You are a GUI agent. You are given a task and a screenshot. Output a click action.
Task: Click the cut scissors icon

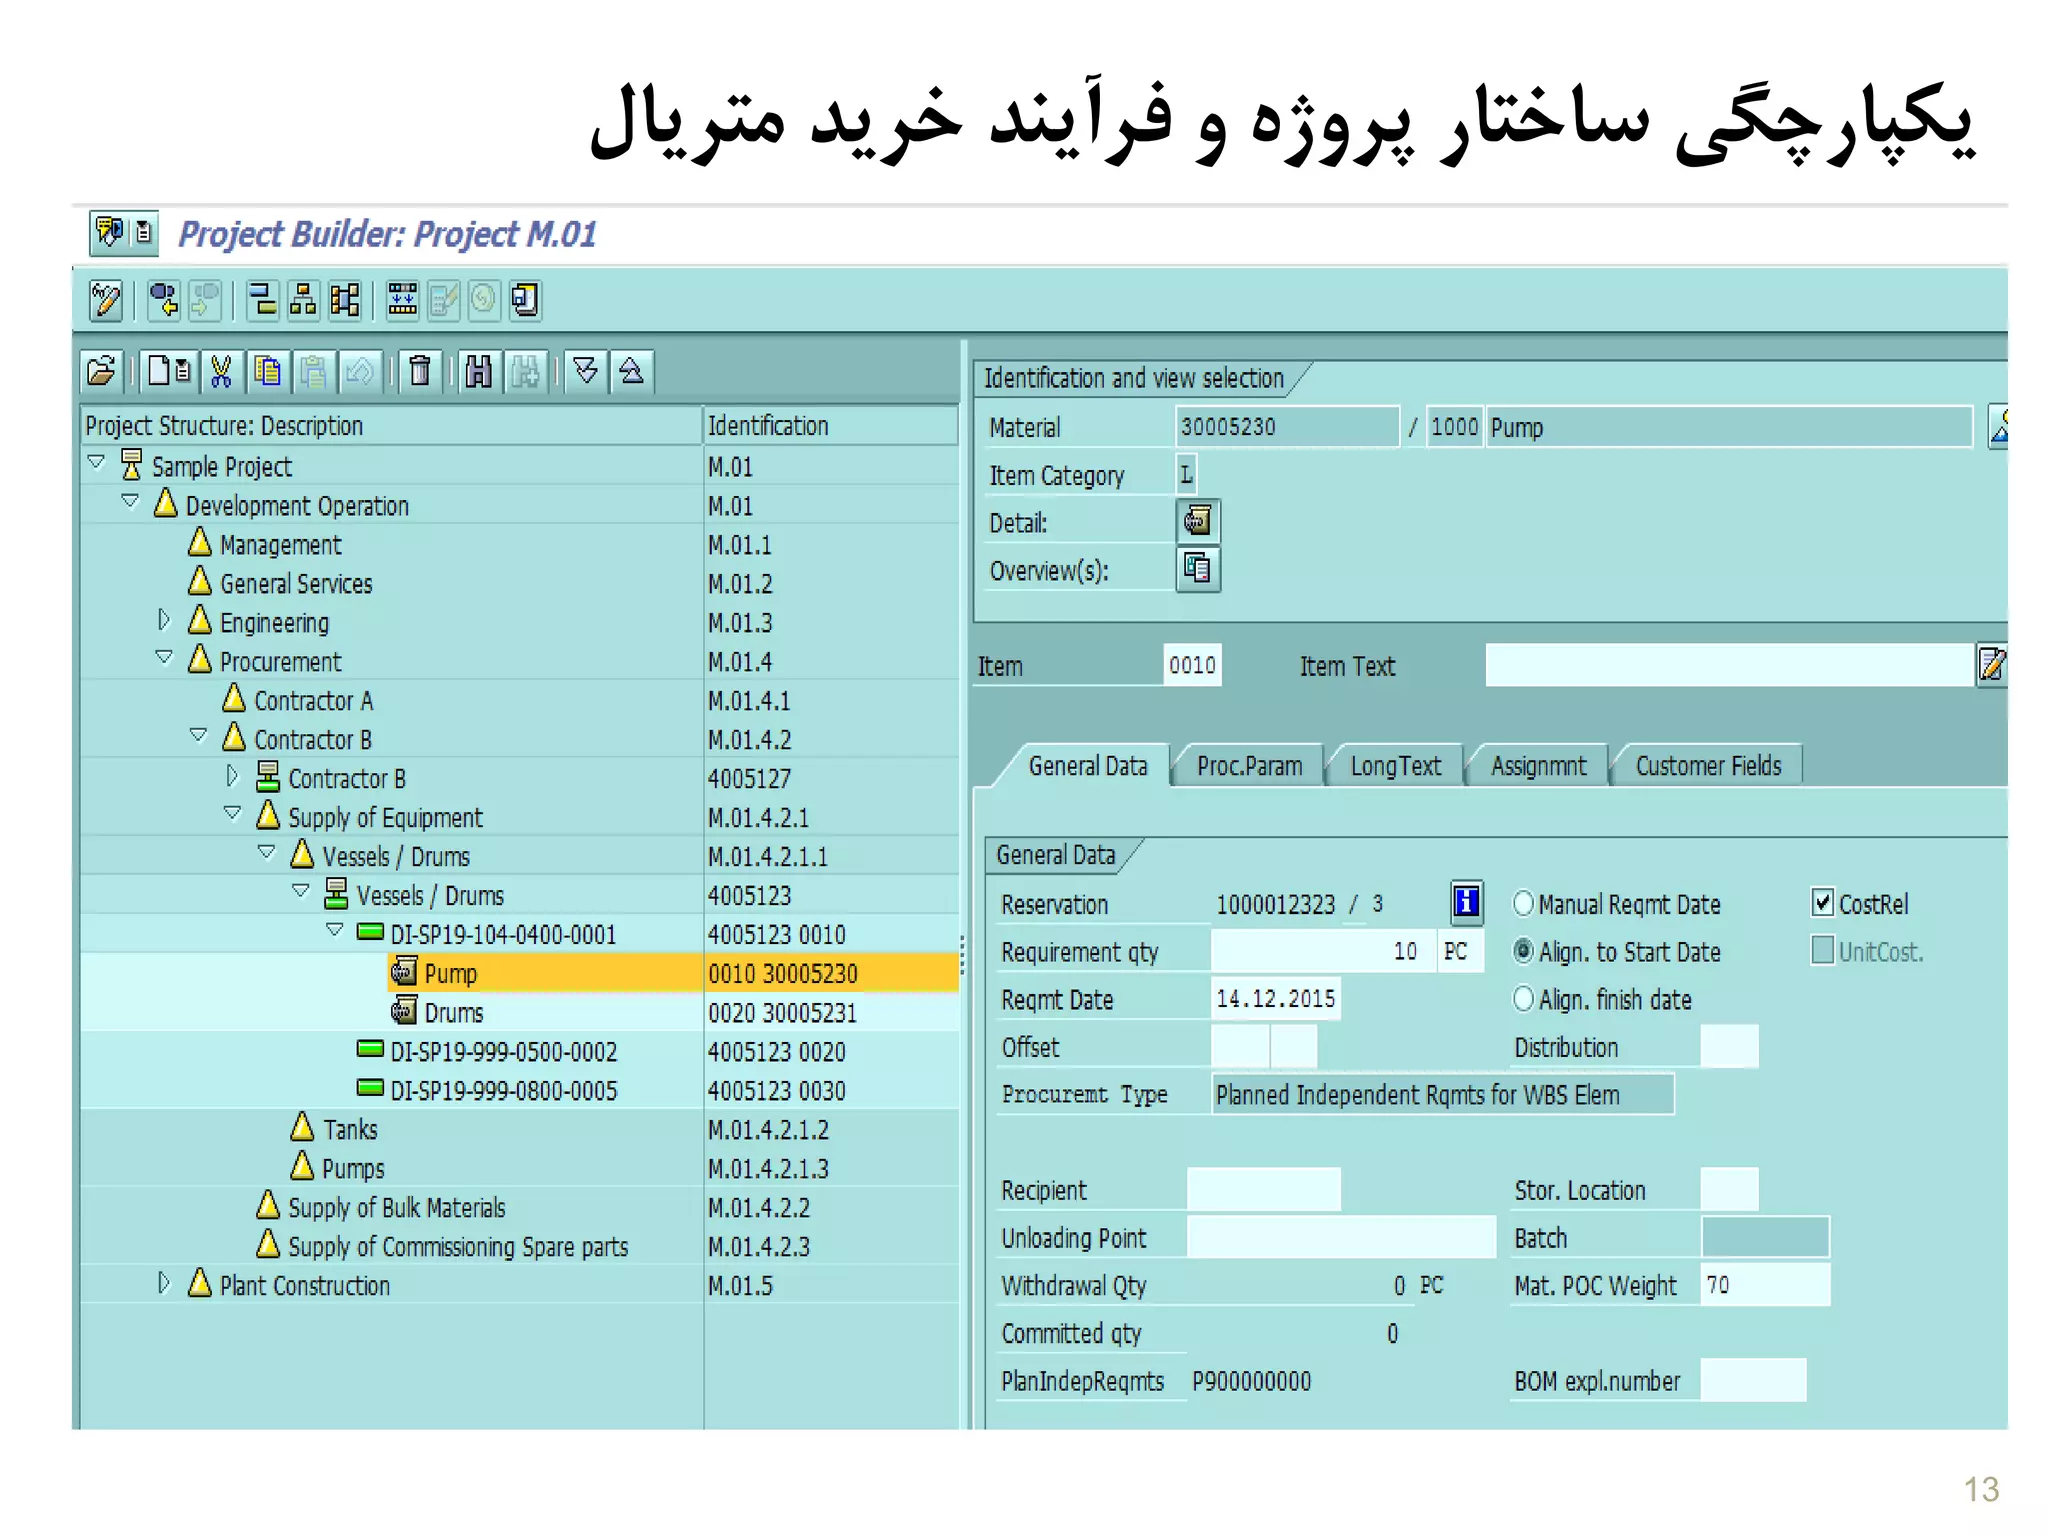click(221, 371)
